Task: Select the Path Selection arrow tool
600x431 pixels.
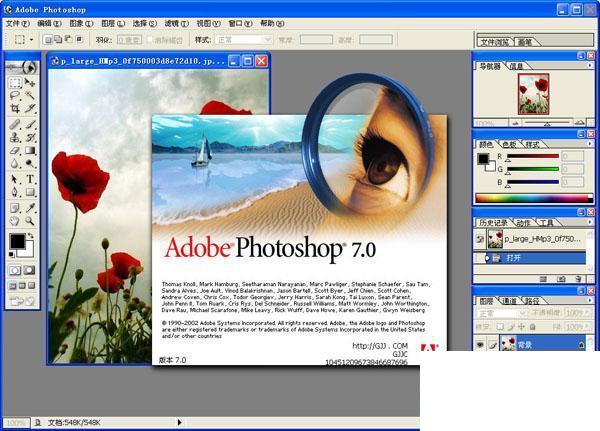Action: click(15, 179)
